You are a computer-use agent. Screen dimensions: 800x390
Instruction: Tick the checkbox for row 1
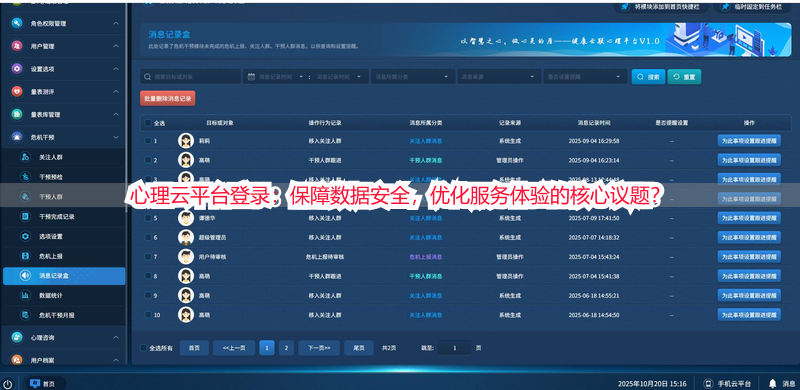pos(148,140)
